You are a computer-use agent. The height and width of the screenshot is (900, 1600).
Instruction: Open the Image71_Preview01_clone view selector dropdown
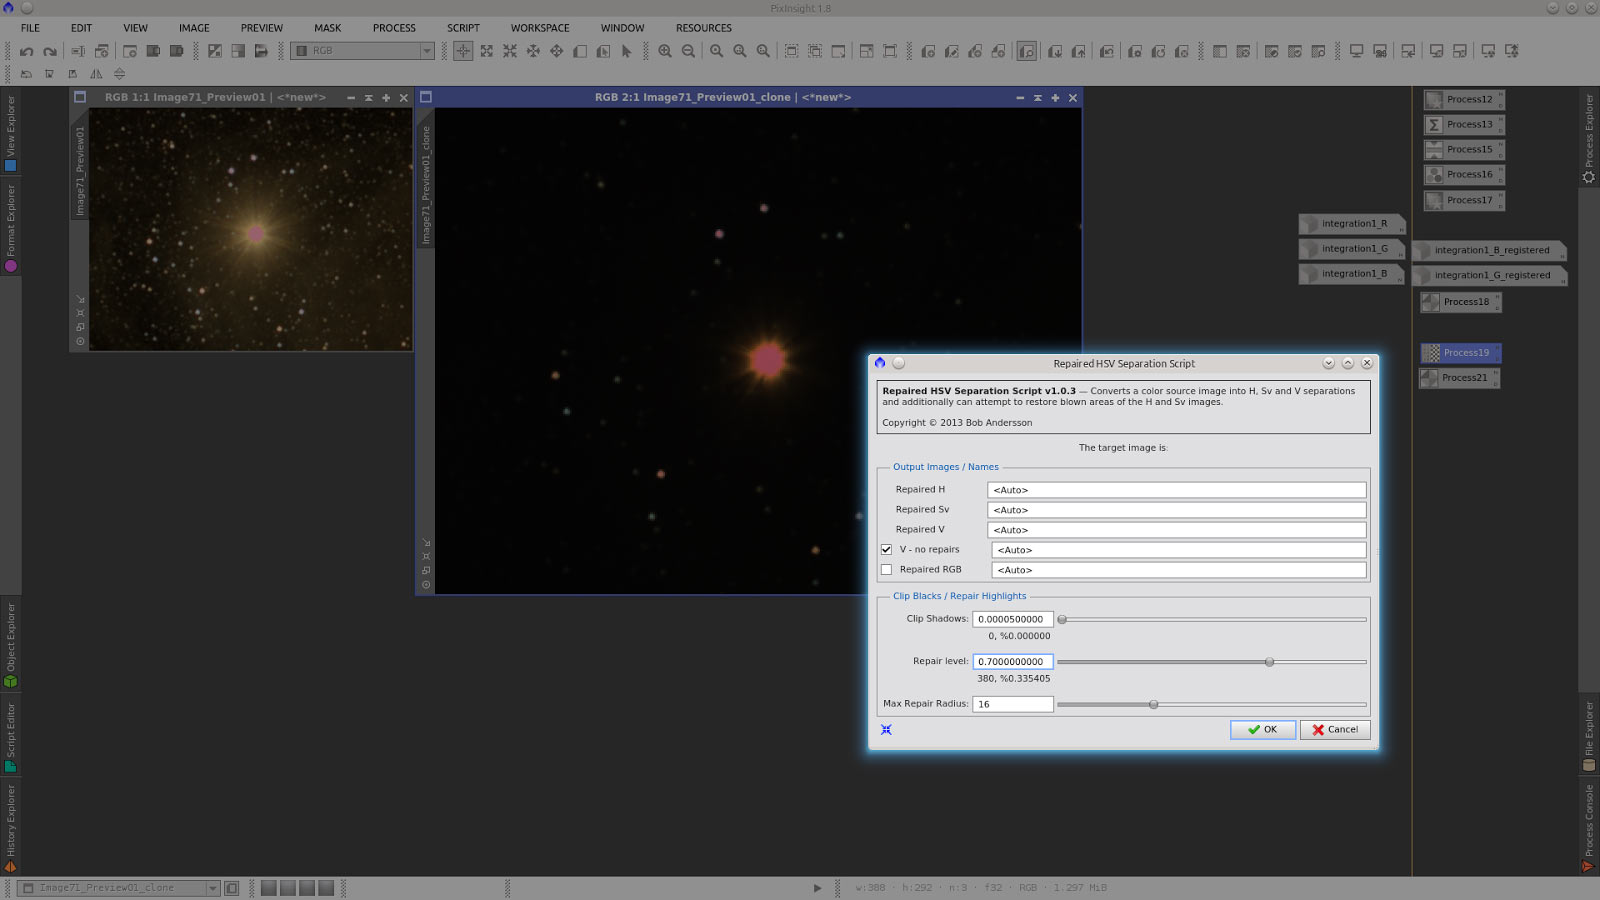tap(212, 888)
